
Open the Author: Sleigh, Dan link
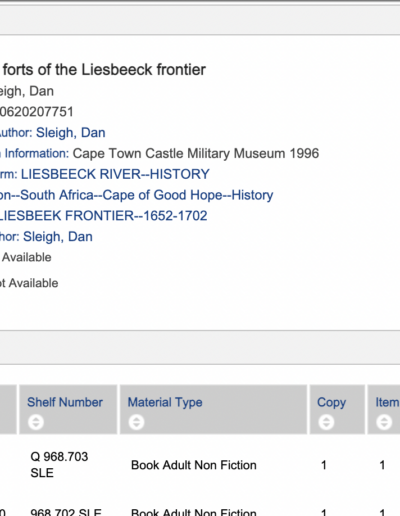coord(52,133)
